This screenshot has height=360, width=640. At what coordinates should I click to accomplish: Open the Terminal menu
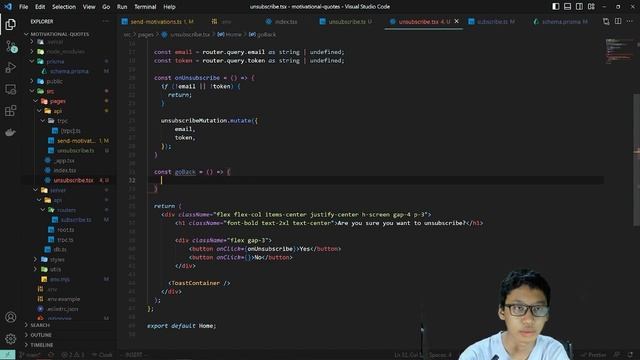(145, 7)
